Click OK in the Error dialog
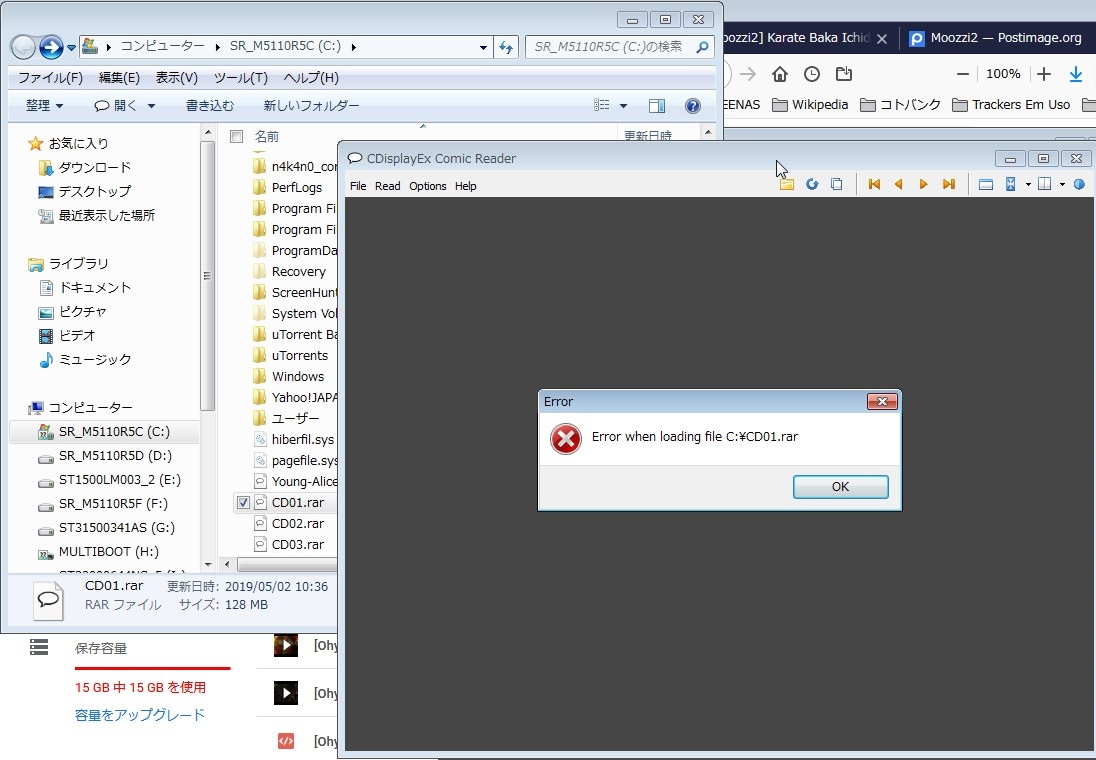 coord(840,487)
